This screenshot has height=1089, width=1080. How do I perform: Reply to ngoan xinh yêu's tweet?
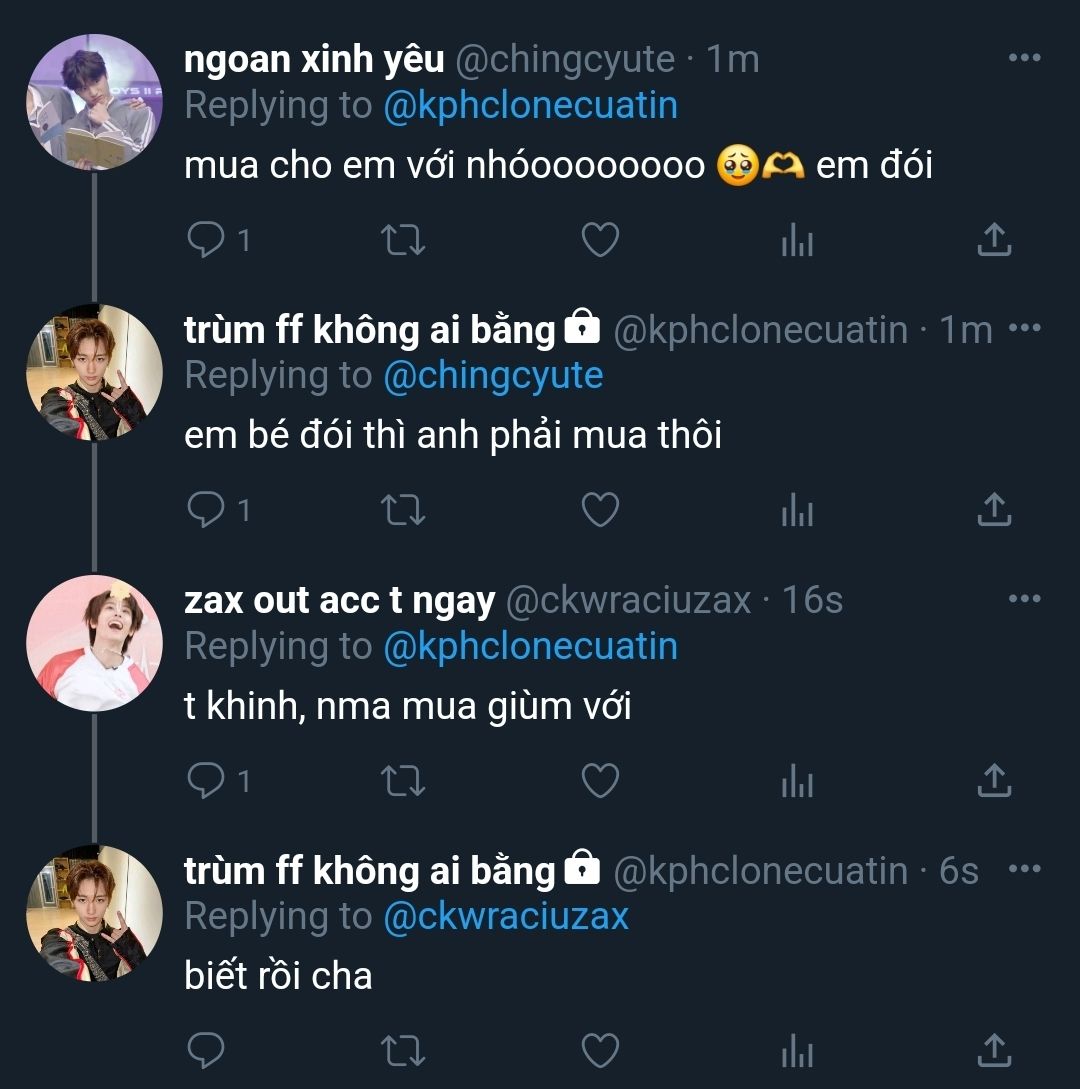(207, 240)
